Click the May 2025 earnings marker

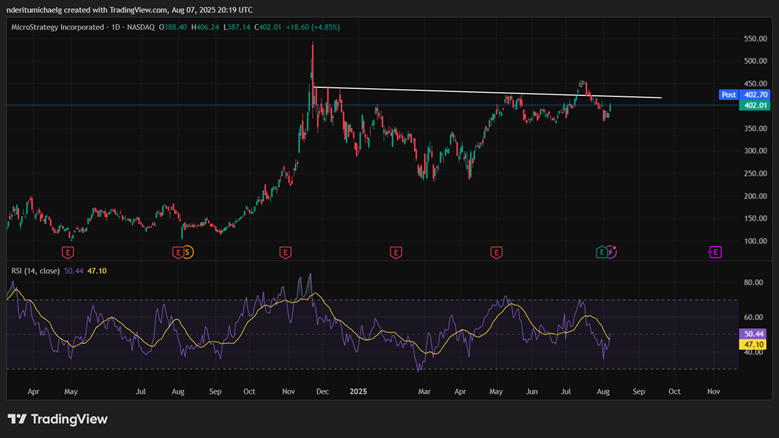[497, 252]
